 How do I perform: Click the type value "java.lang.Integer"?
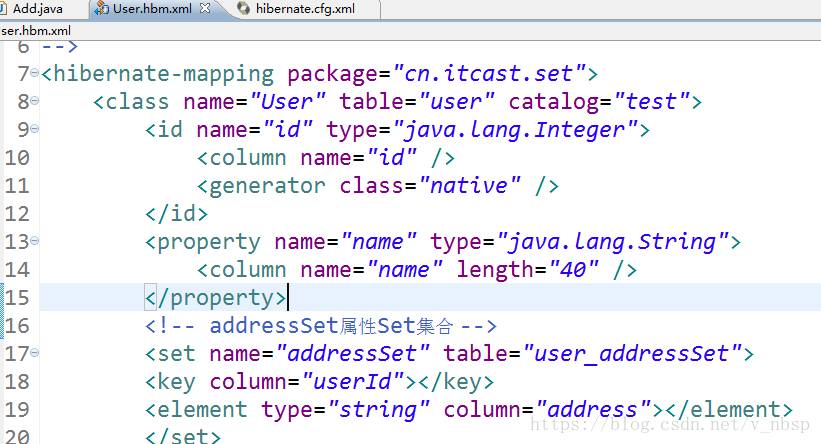515,129
